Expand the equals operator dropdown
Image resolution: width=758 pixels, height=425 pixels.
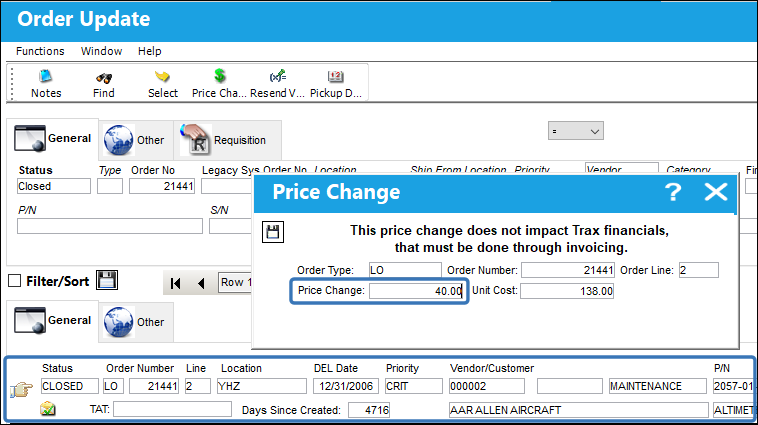(575, 131)
